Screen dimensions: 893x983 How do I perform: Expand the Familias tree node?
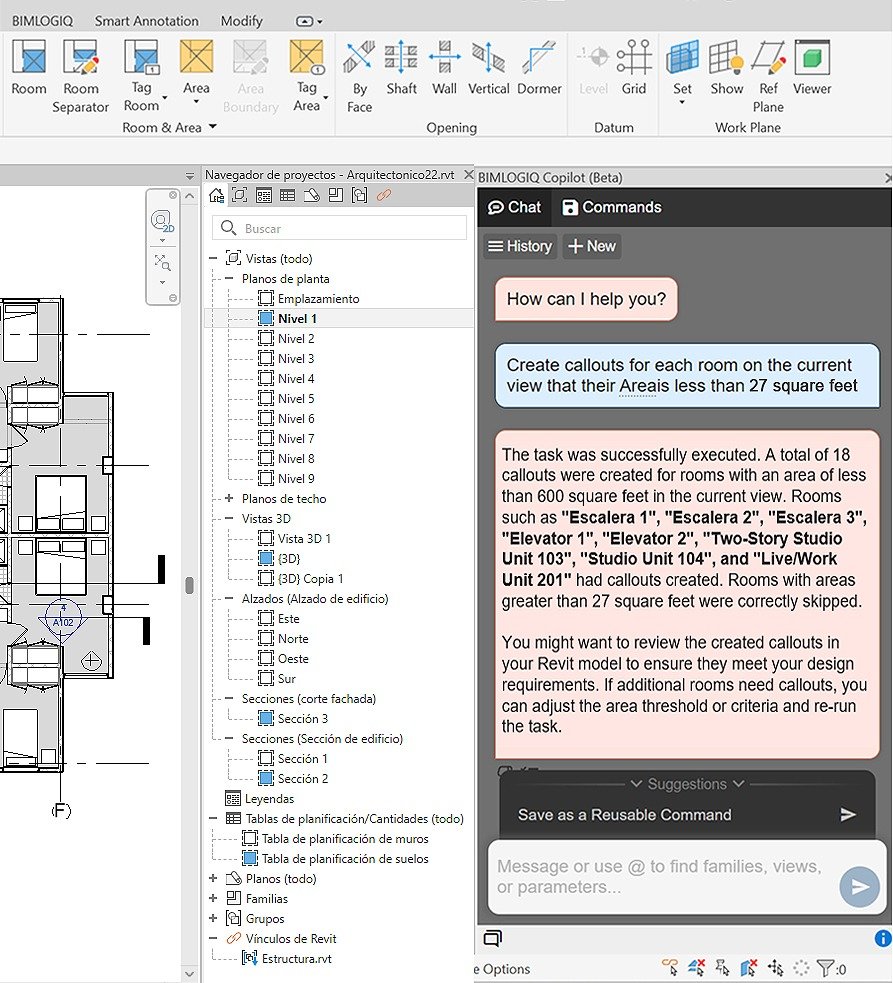tap(213, 898)
